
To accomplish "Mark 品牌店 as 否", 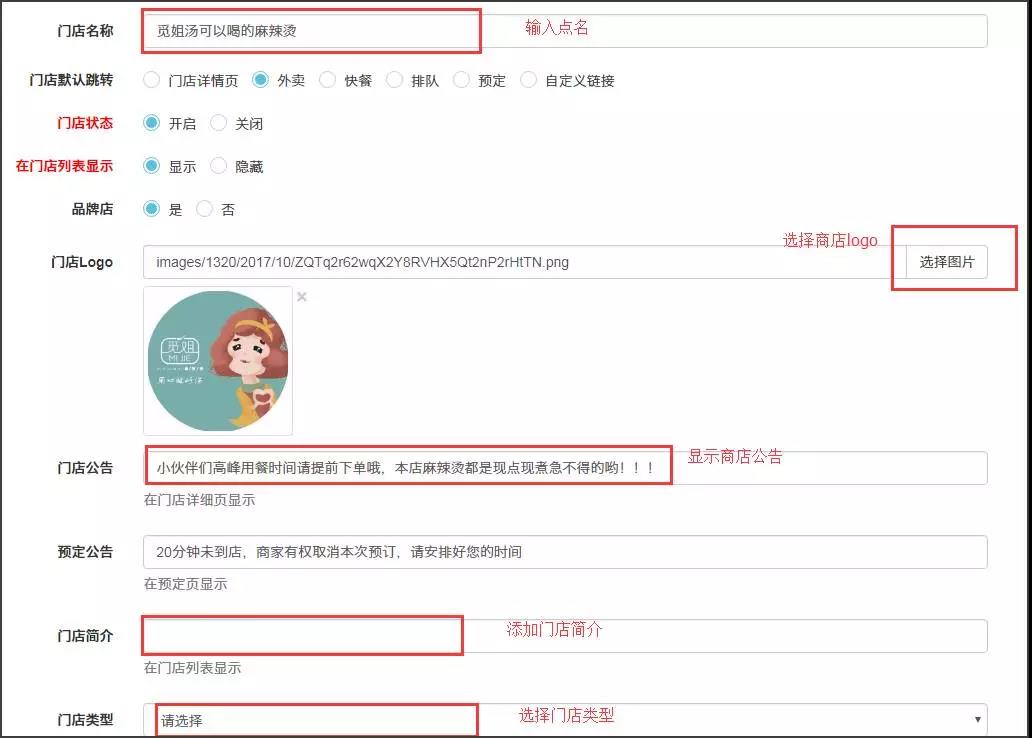I will (205, 209).
